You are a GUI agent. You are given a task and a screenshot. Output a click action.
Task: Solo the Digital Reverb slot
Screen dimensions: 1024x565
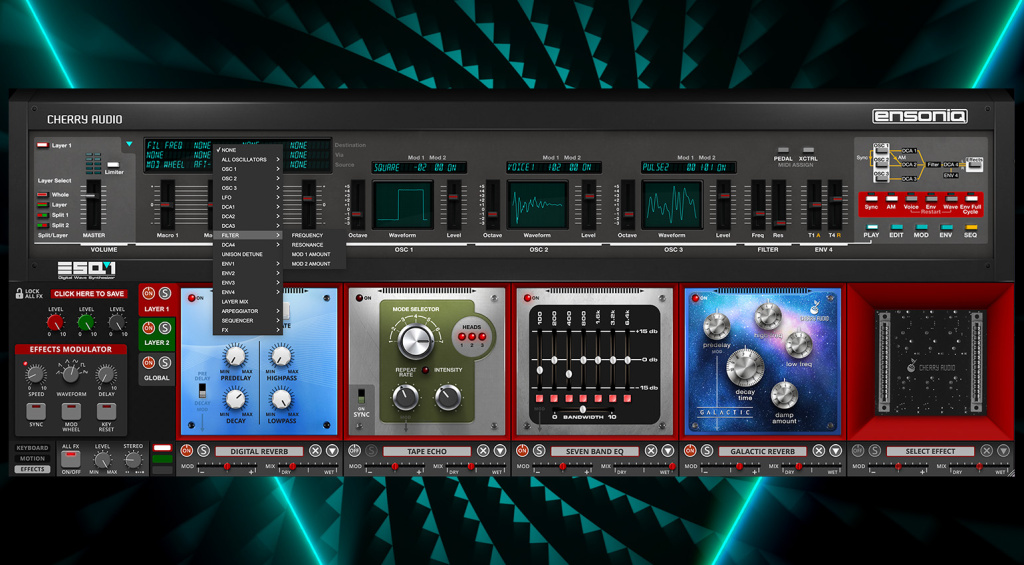pyautogui.click(x=203, y=451)
